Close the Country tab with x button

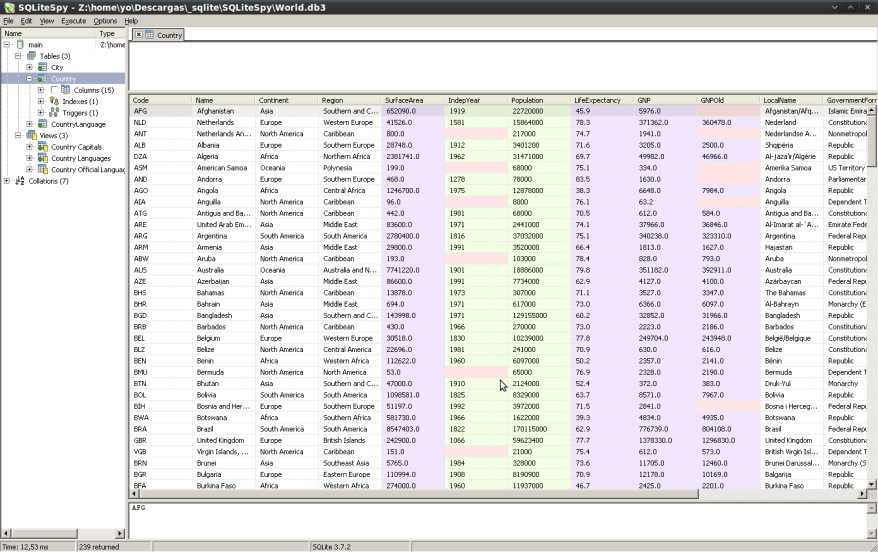click(139, 35)
